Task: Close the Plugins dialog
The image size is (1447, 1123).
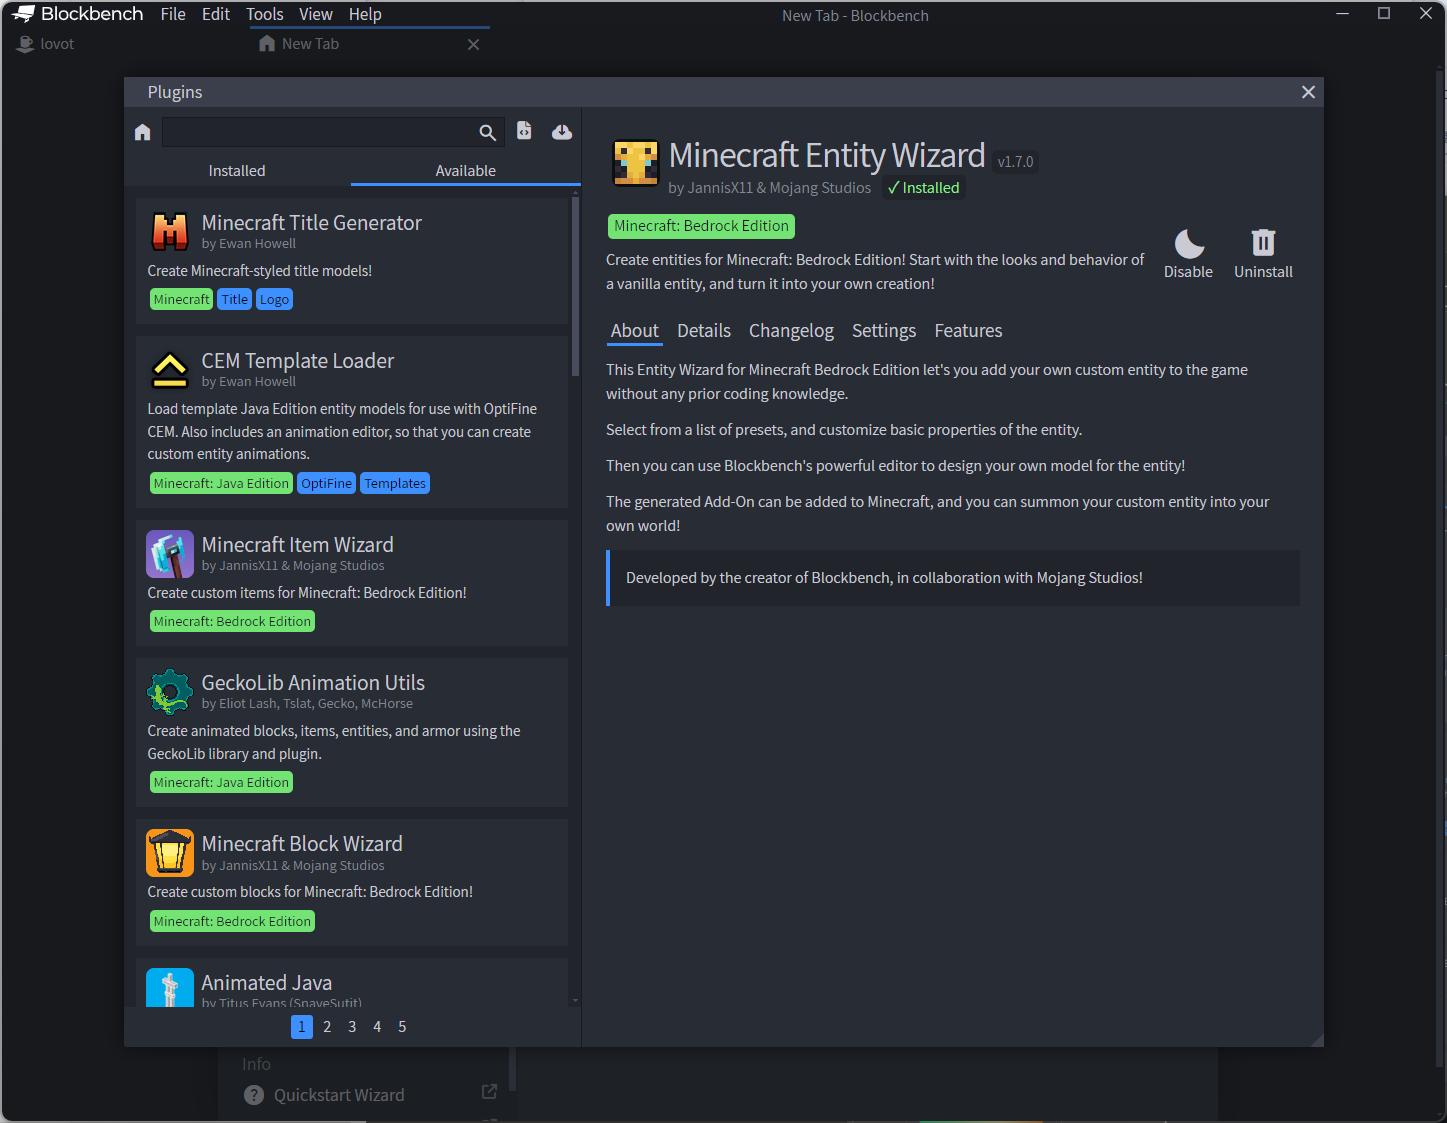Action: coord(1308,92)
